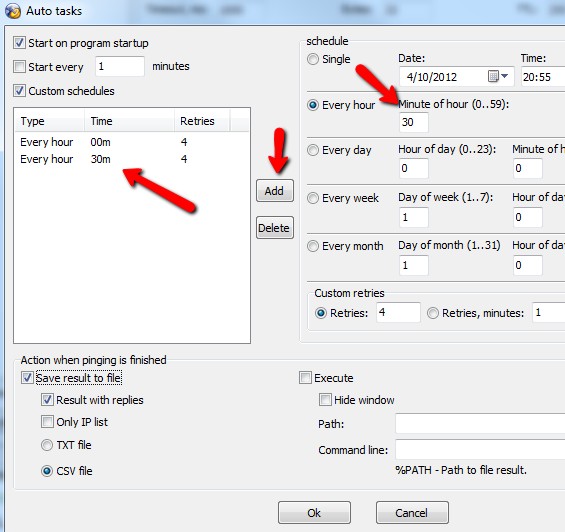The width and height of the screenshot is (565, 532).
Task: Click the Time field showing 20:55
Action: (543, 76)
